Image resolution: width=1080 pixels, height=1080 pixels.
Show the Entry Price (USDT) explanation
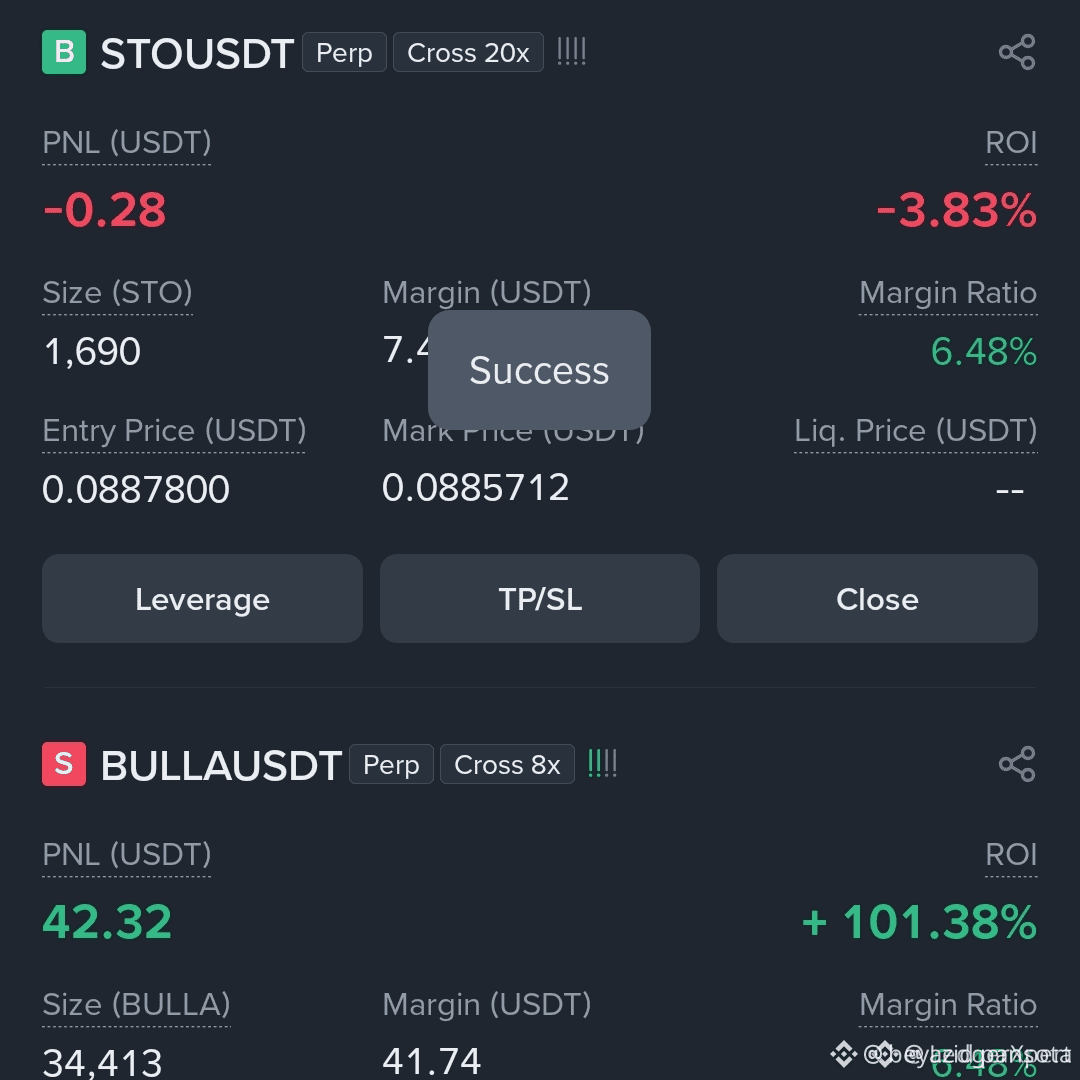tap(174, 431)
